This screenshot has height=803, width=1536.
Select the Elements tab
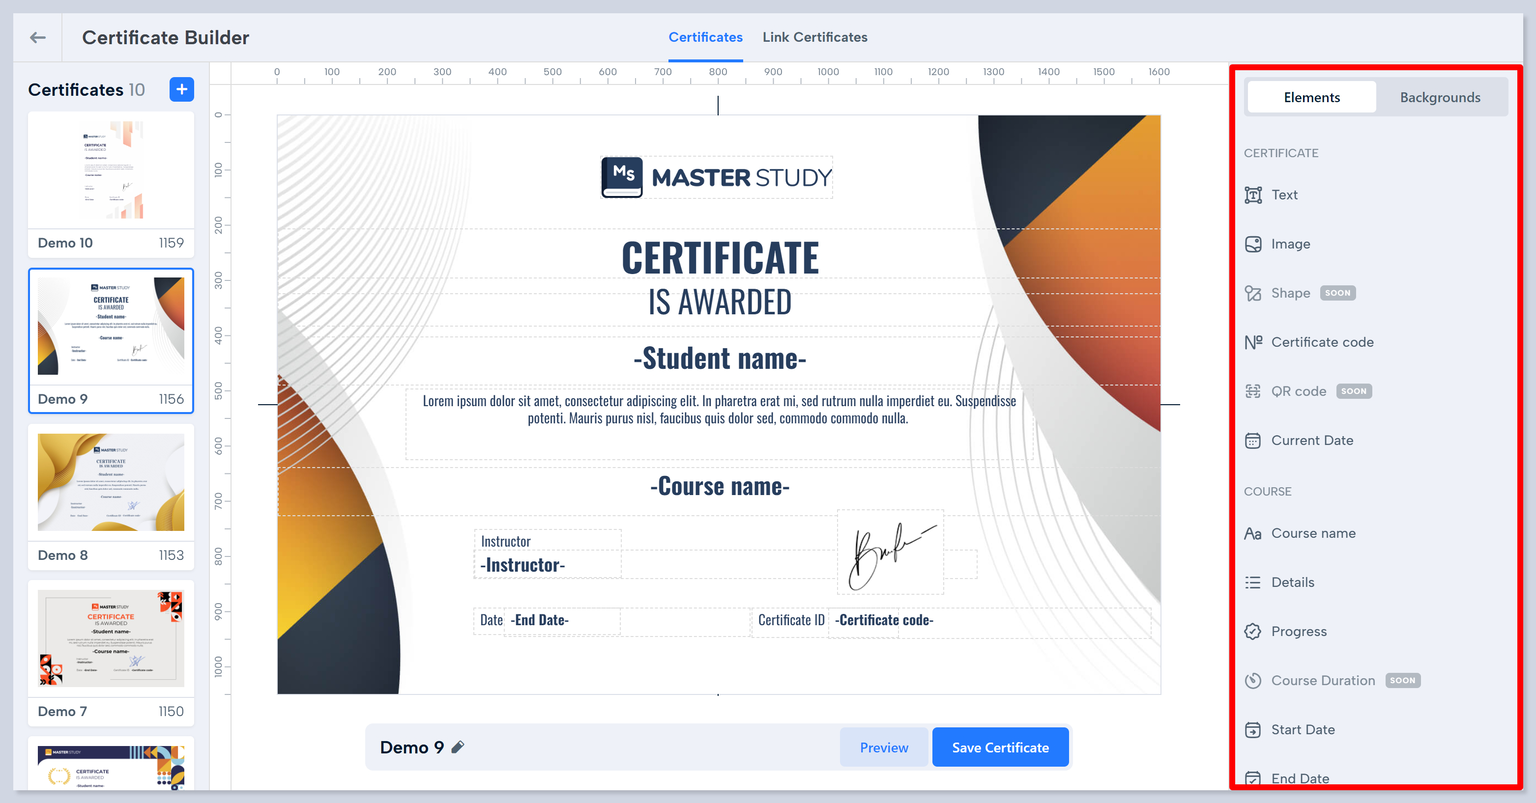pyautogui.click(x=1311, y=97)
